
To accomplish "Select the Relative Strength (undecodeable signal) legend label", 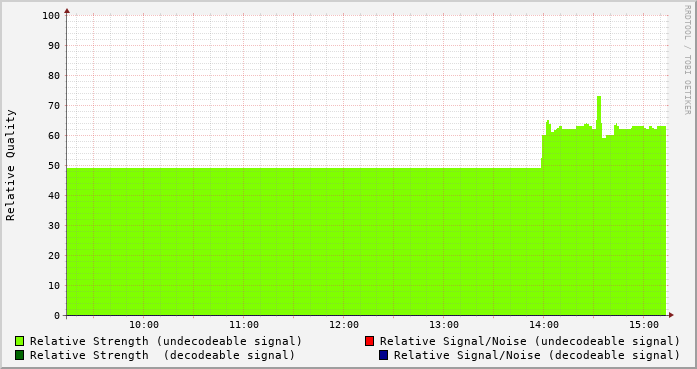I will (166, 341).
